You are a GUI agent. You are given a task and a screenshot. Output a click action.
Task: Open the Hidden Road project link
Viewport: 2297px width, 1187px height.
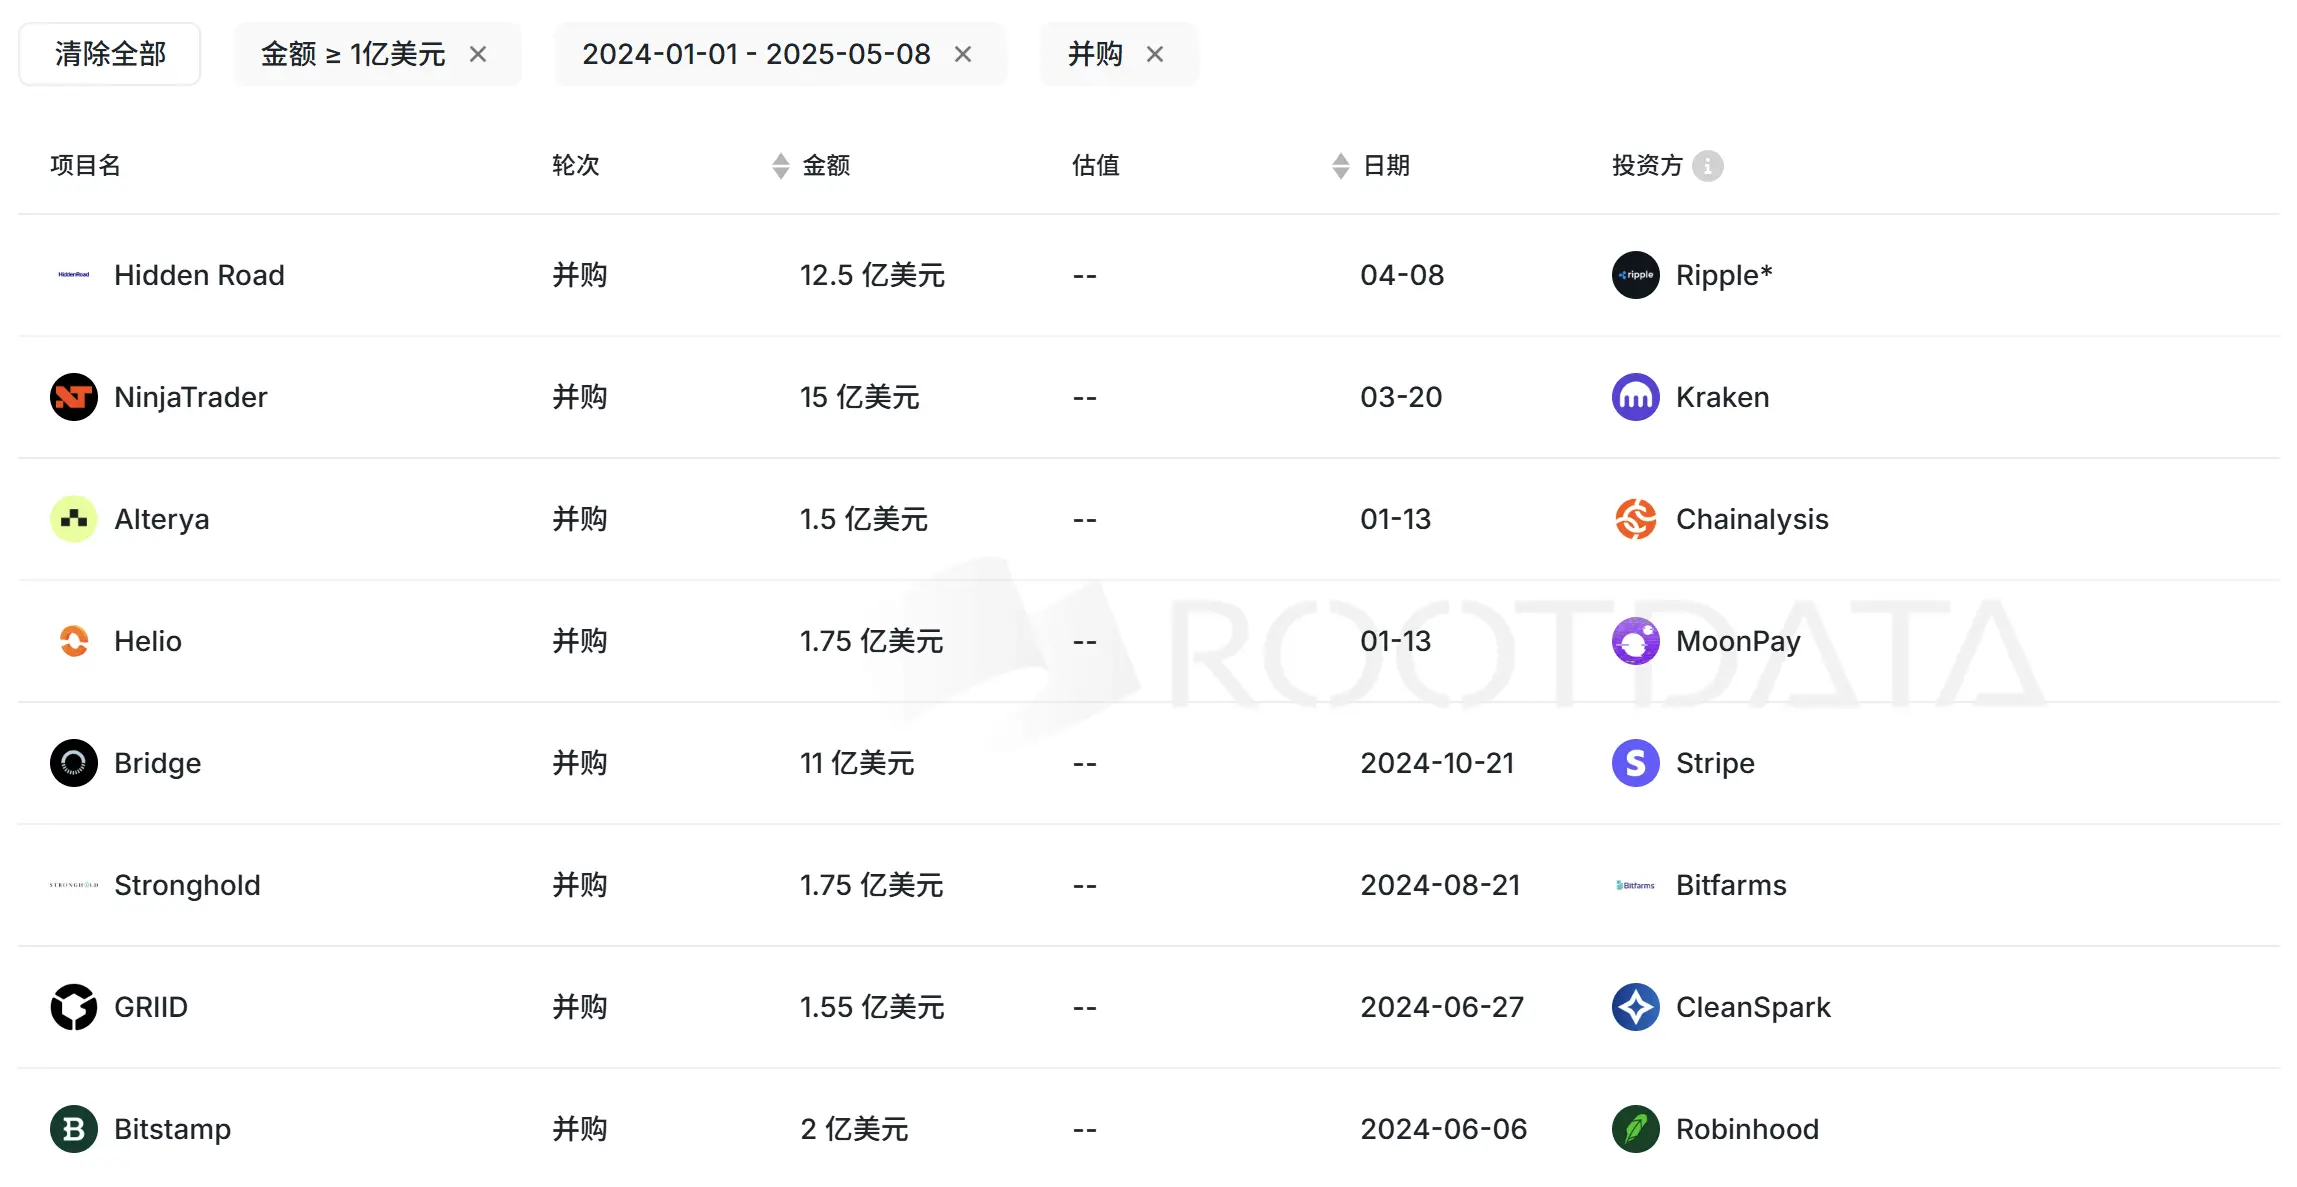pyautogui.click(x=199, y=275)
